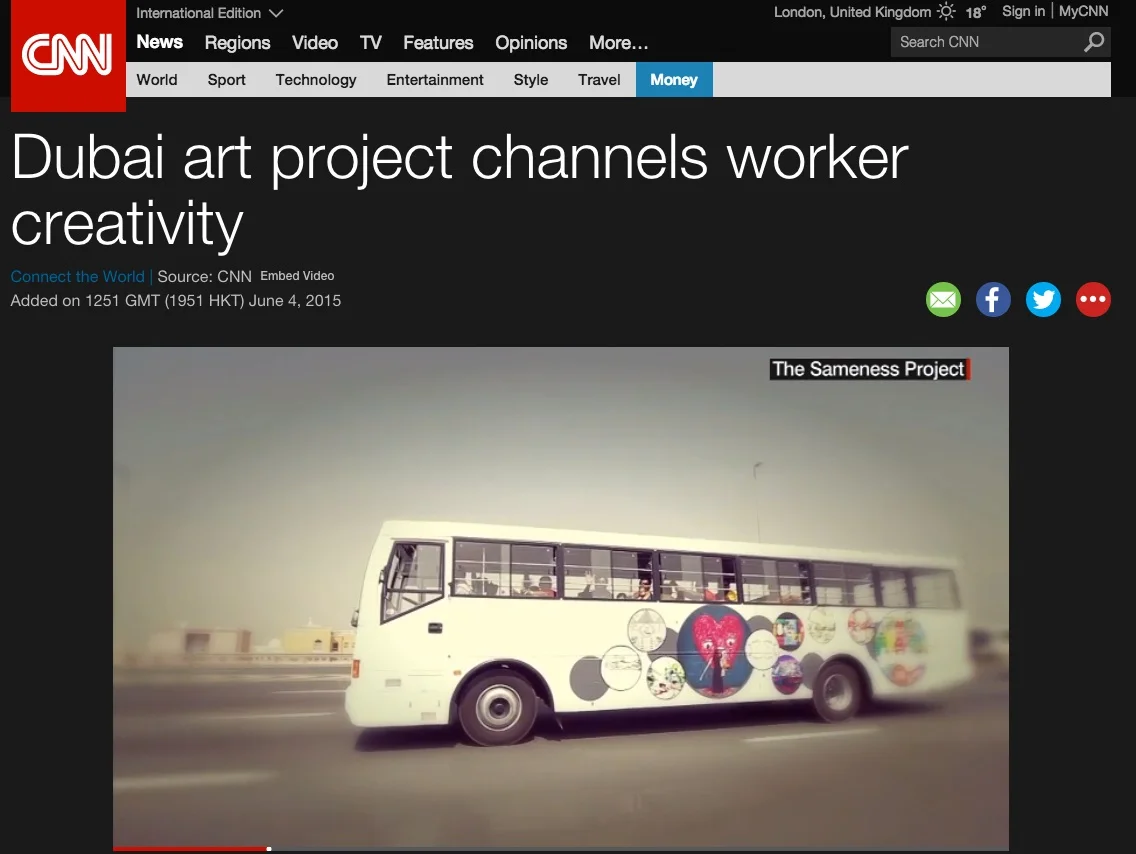Open the News menu item
Screen dimensions: 1136x854
pos(159,42)
